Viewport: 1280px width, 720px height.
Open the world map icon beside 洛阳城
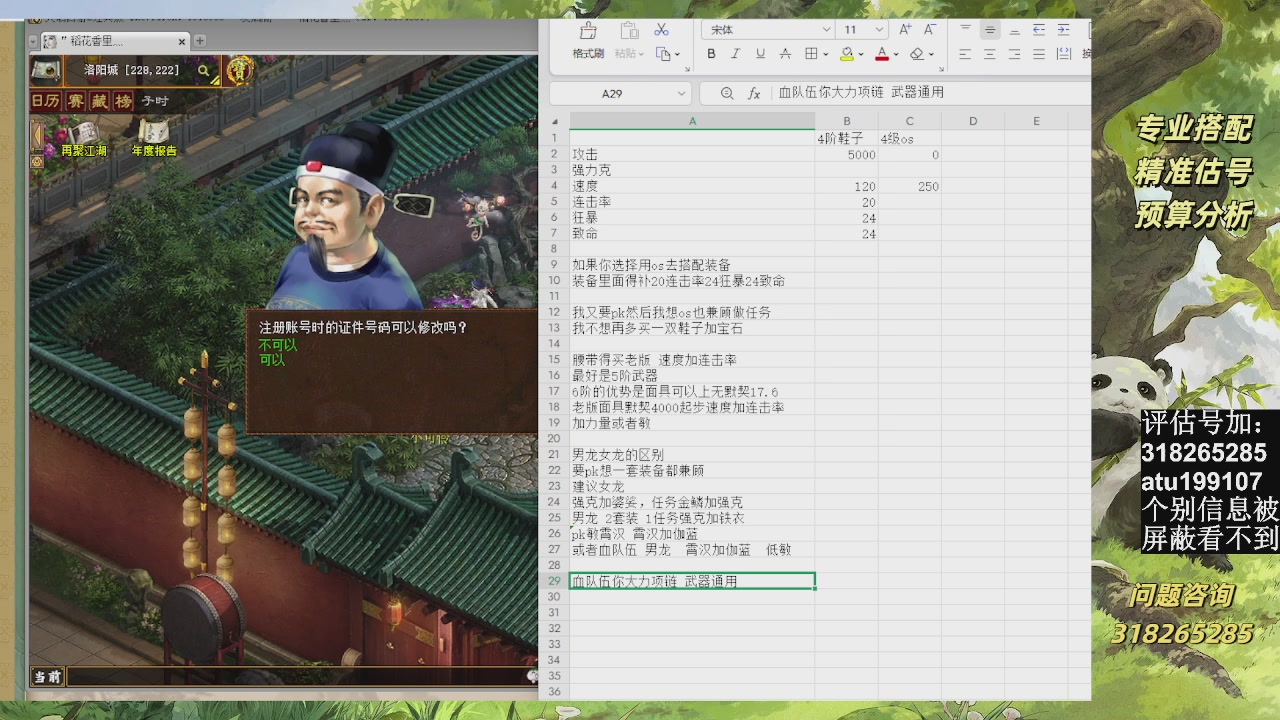[45, 70]
